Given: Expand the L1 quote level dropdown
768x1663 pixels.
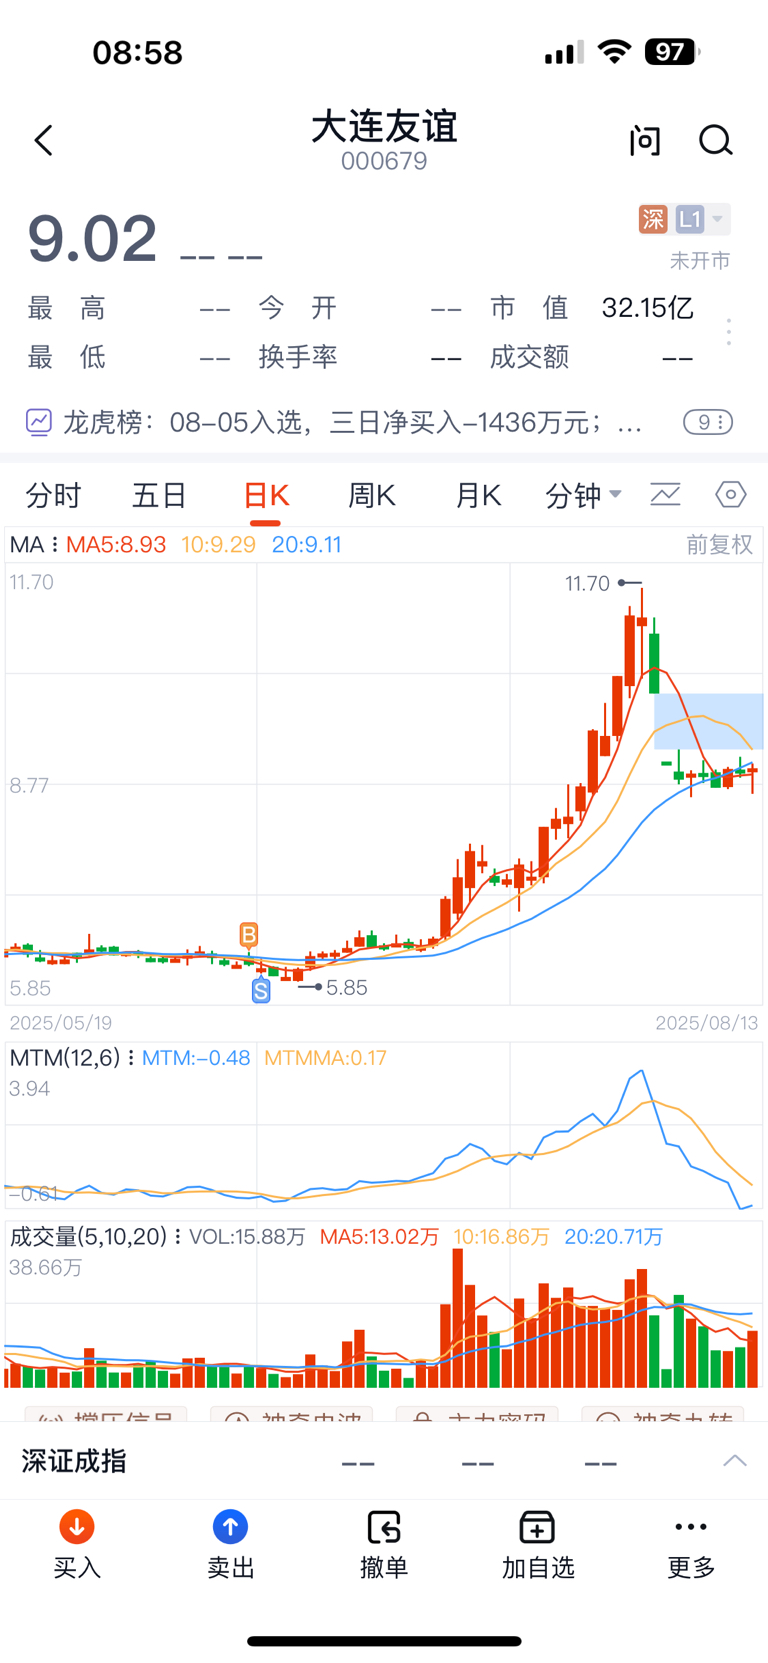Looking at the screenshot, I should 702,219.
